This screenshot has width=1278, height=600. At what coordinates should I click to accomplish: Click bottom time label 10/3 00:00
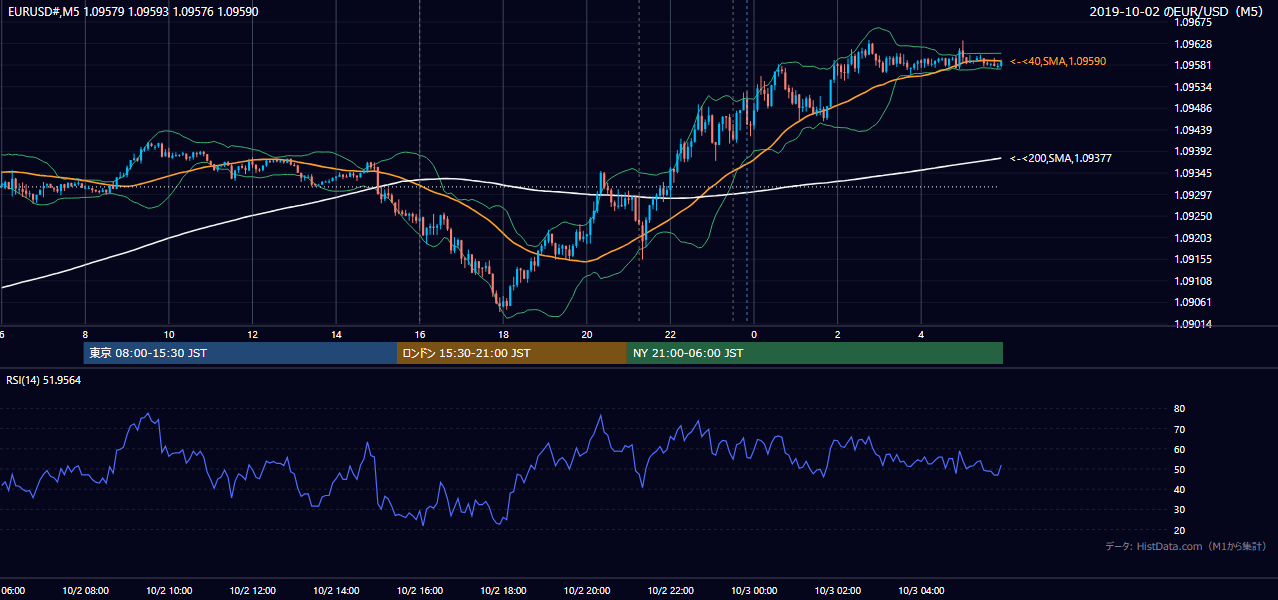pos(754,591)
